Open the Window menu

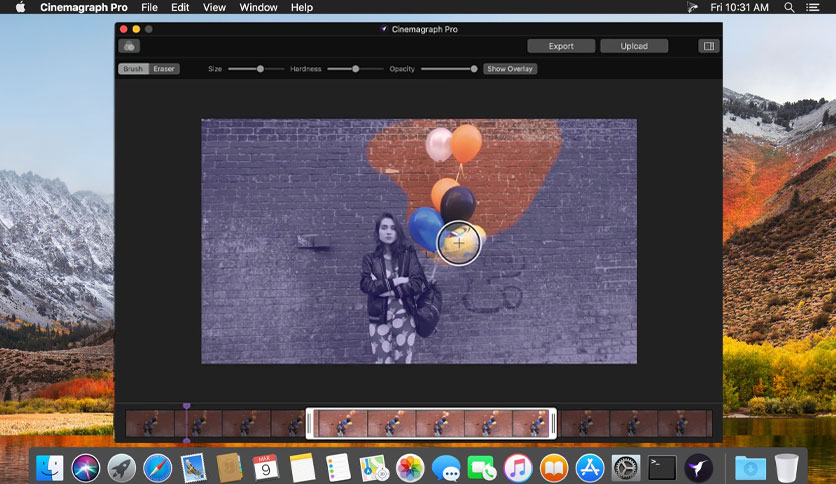258,7
